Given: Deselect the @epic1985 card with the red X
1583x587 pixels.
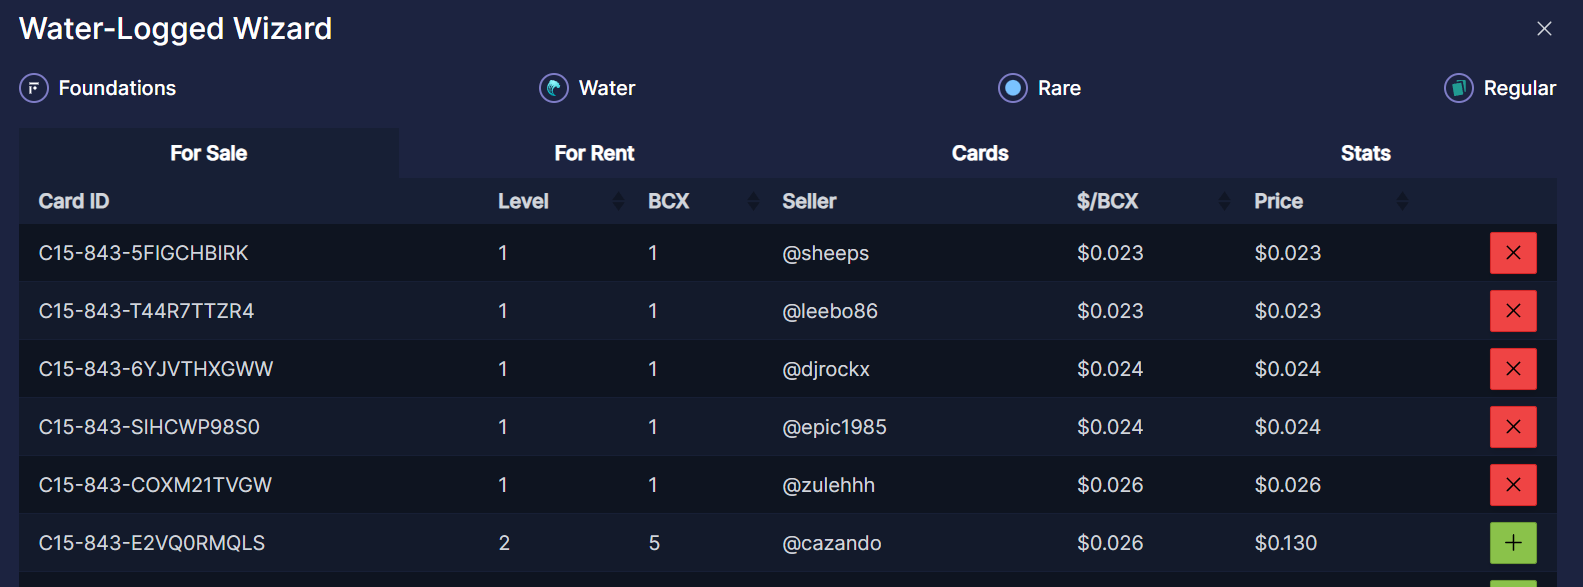Looking at the screenshot, I should tap(1513, 427).
